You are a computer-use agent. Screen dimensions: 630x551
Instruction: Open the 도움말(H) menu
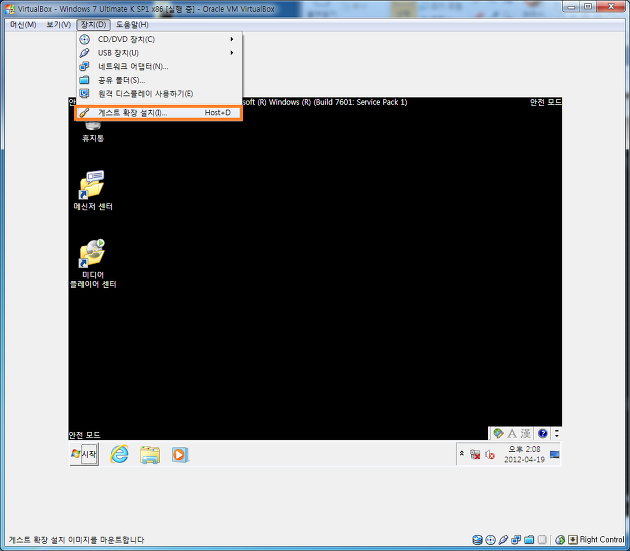coord(132,25)
